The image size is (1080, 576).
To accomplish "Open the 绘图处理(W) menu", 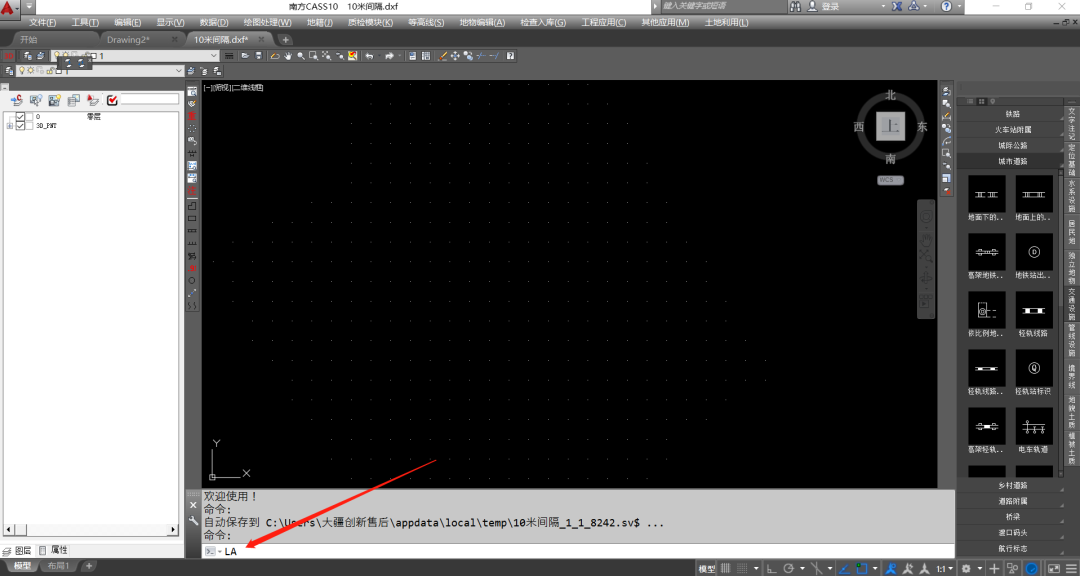I will pyautogui.click(x=267, y=22).
